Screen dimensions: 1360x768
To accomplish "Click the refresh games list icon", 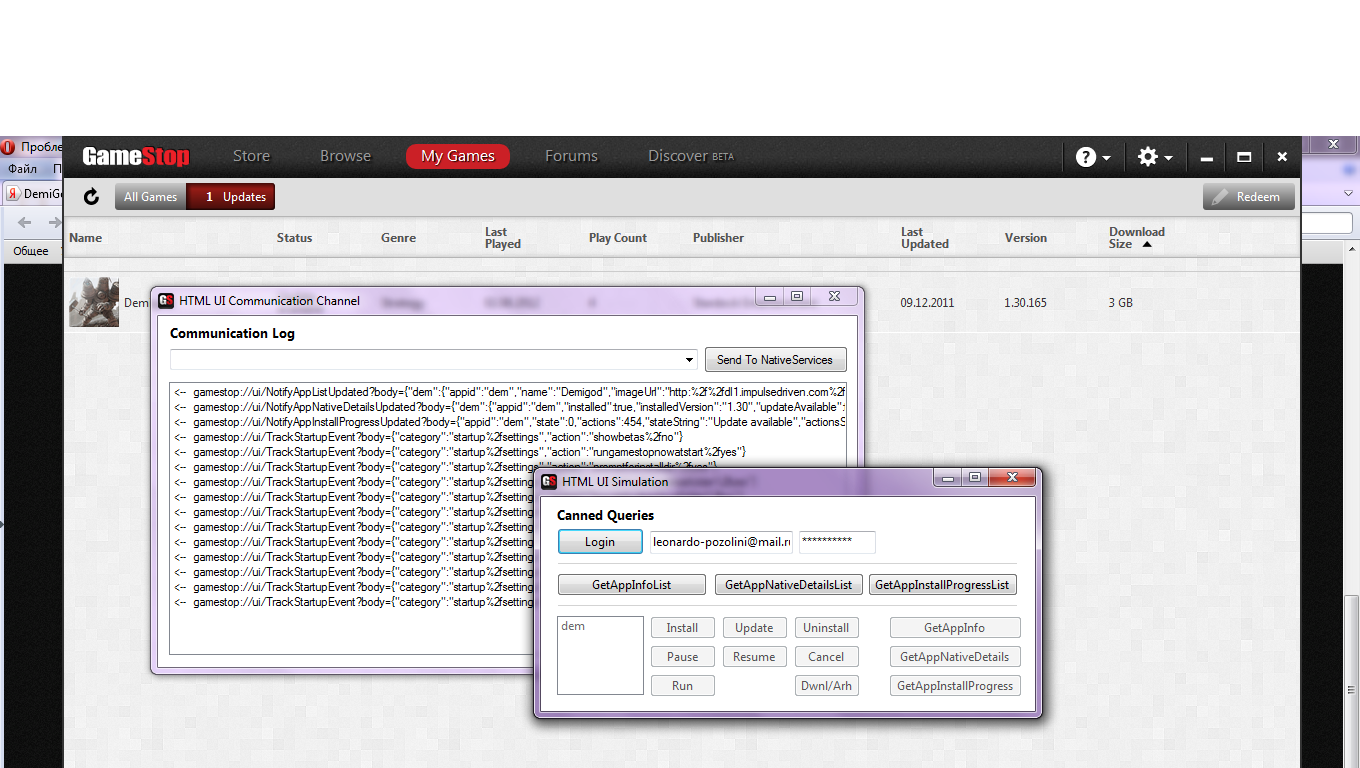I will (x=91, y=197).
